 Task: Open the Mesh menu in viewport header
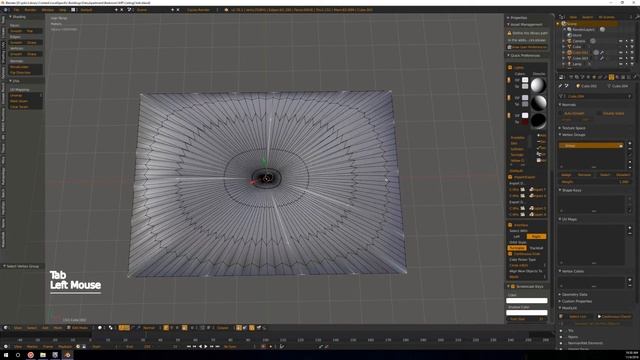[58, 328]
